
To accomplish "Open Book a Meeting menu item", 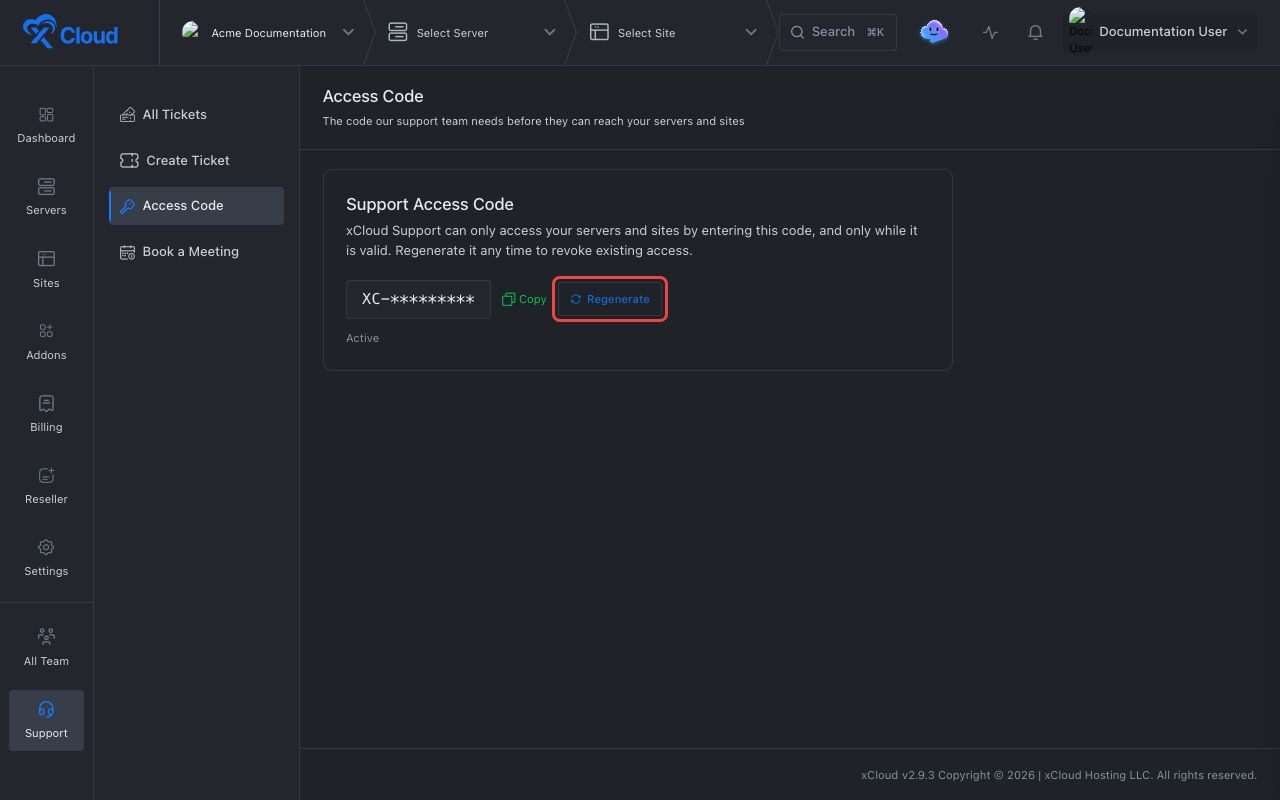I will (196, 252).
